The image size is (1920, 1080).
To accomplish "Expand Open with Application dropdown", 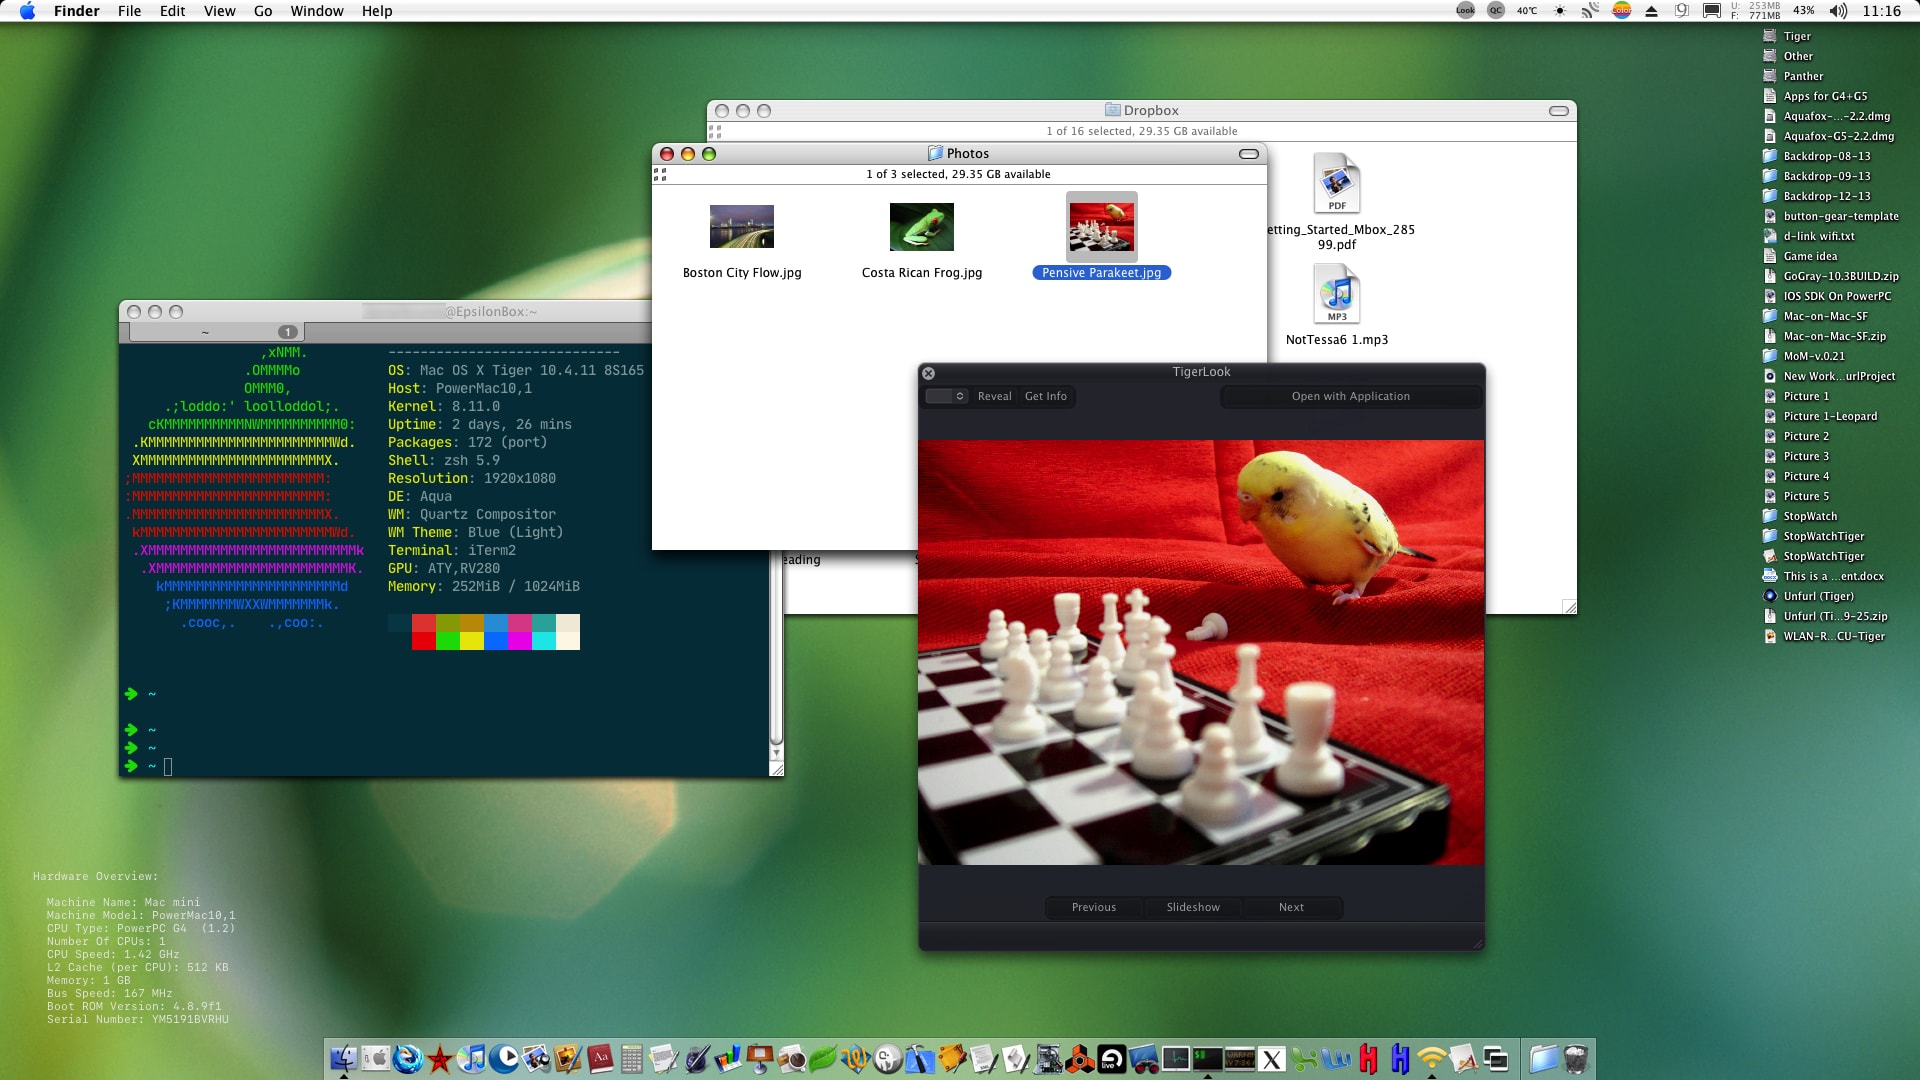I will [1350, 396].
